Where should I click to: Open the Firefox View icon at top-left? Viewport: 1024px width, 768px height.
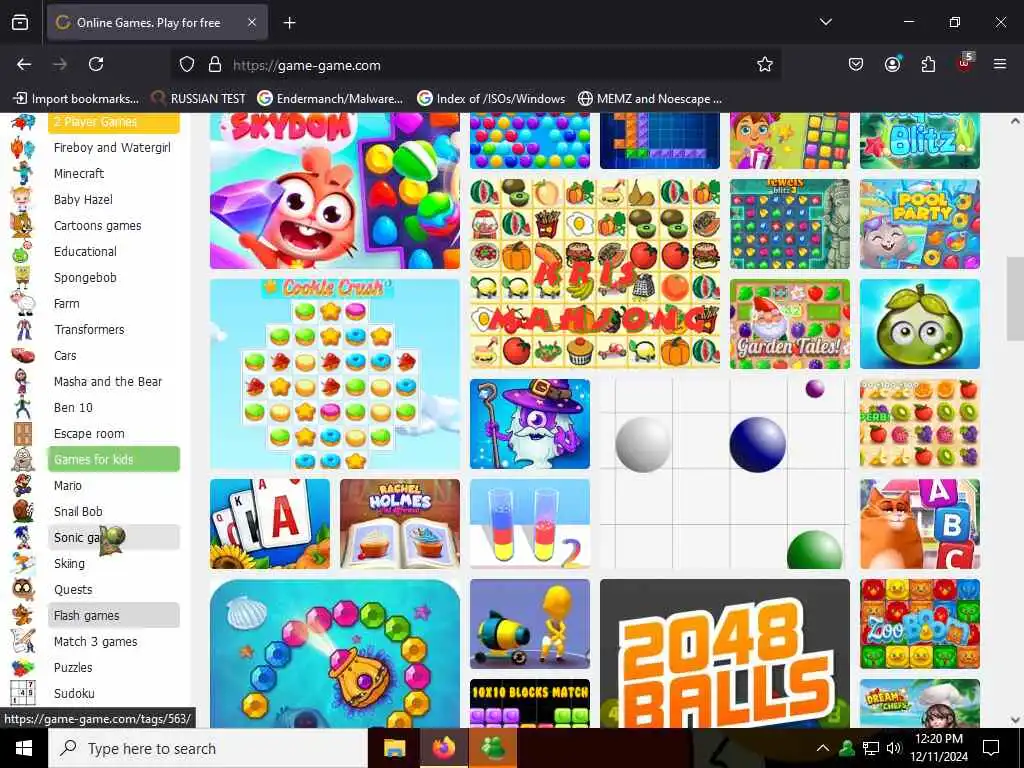tap(20, 23)
